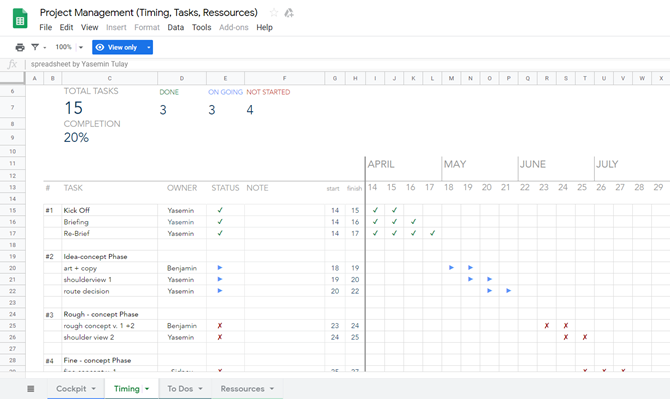Screen dimensions: 670x399
Task: Click shoulderview 1 week 20 arrow
Action: coord(489,279)
